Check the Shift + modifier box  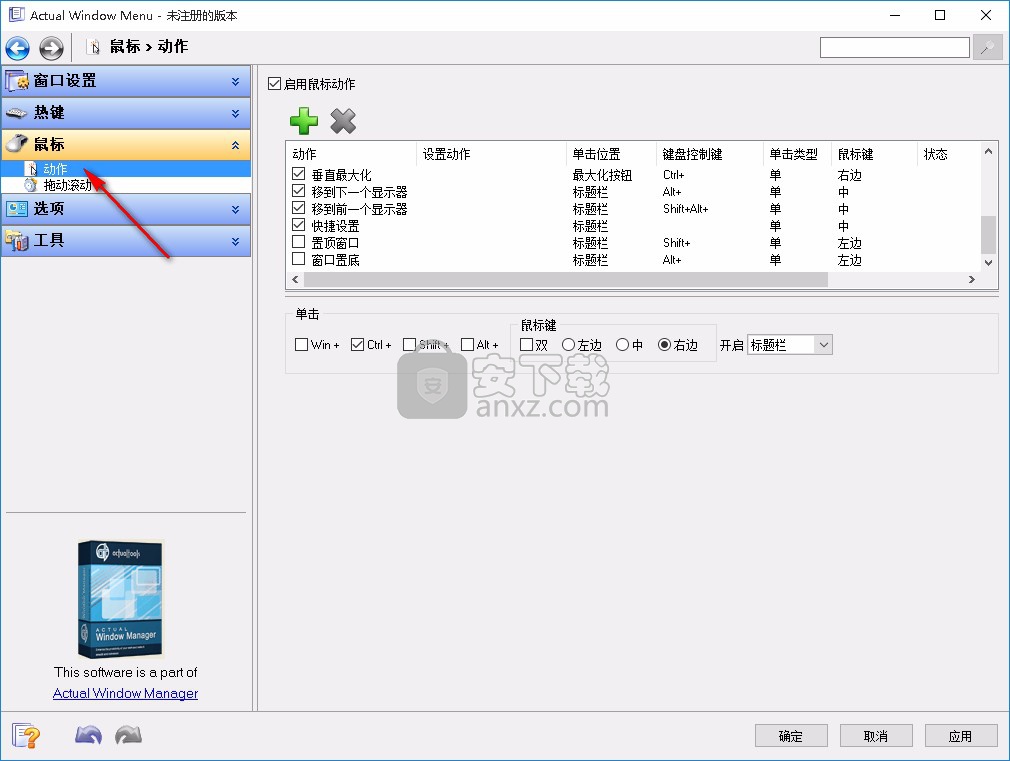click(409, 345)
